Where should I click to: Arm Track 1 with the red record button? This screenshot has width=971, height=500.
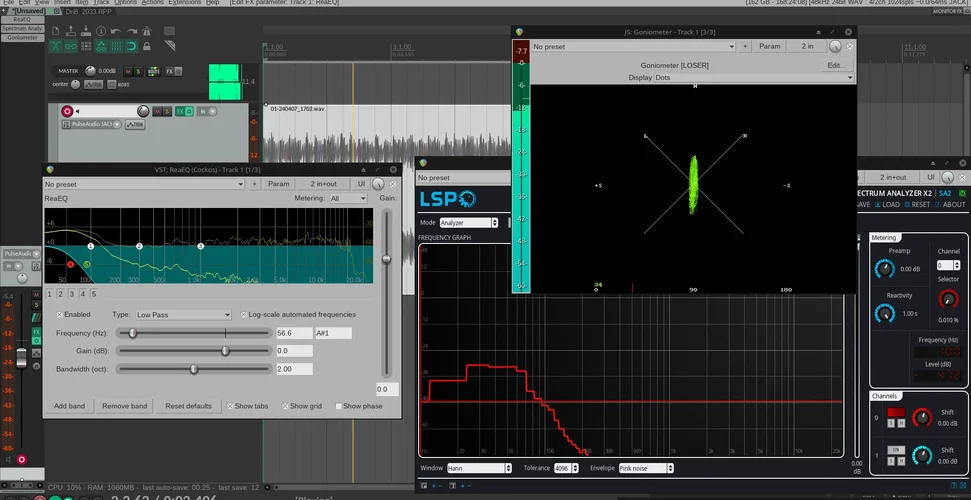[67, 111]
